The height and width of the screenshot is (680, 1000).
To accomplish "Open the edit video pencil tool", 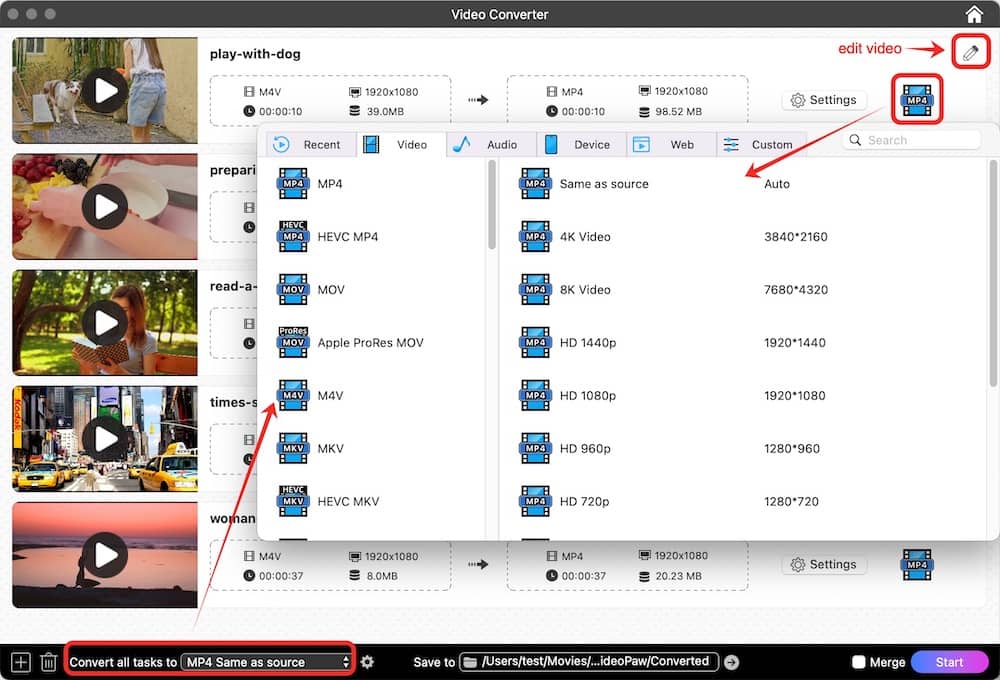I will tap(969, 49).
